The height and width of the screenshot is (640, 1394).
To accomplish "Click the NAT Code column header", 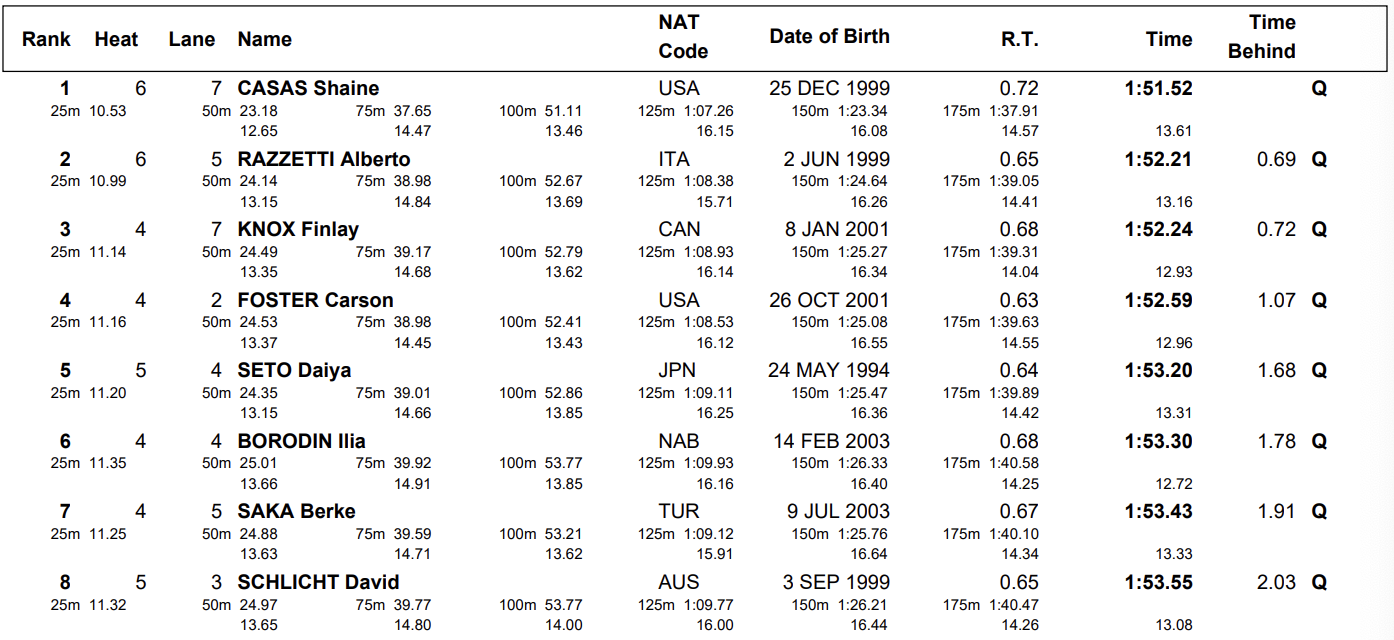I will (x=683, y=37).
